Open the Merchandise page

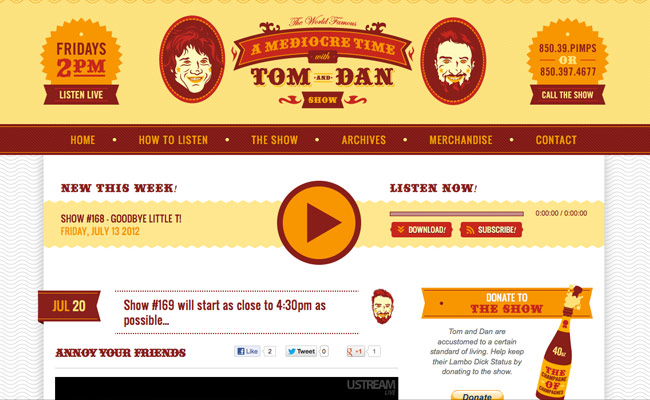point(461,140)
